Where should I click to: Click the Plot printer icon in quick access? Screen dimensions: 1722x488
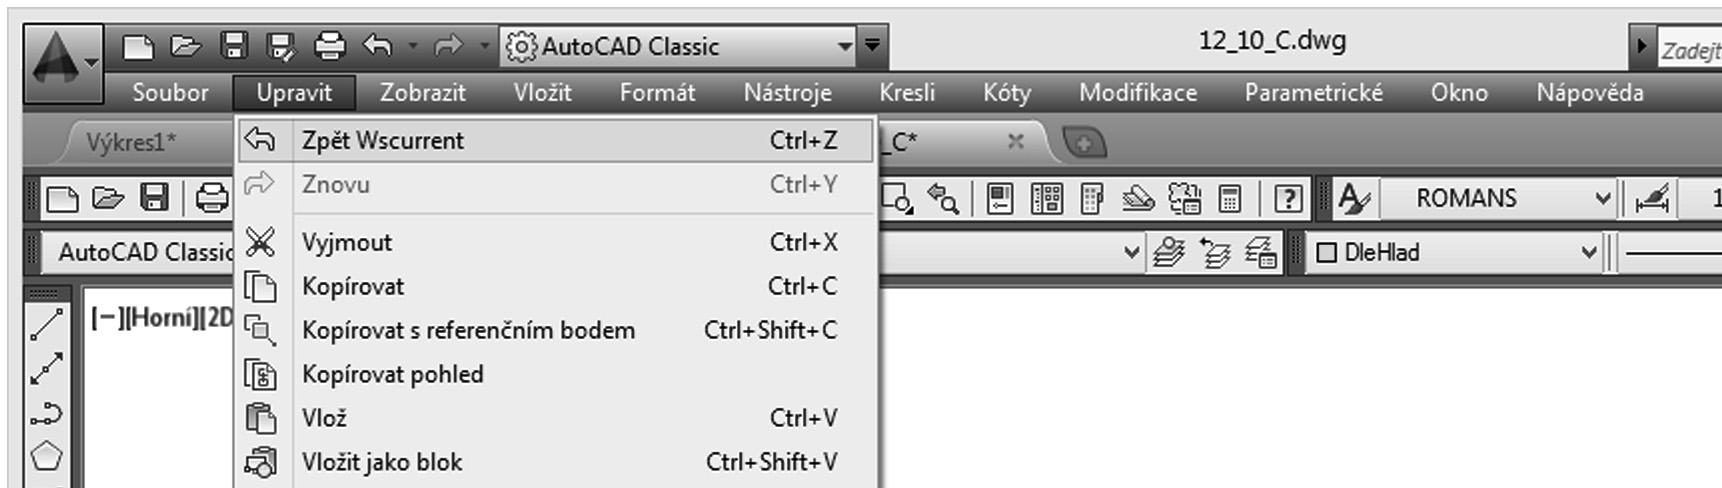pyautogui.click(x=330, y=46)
